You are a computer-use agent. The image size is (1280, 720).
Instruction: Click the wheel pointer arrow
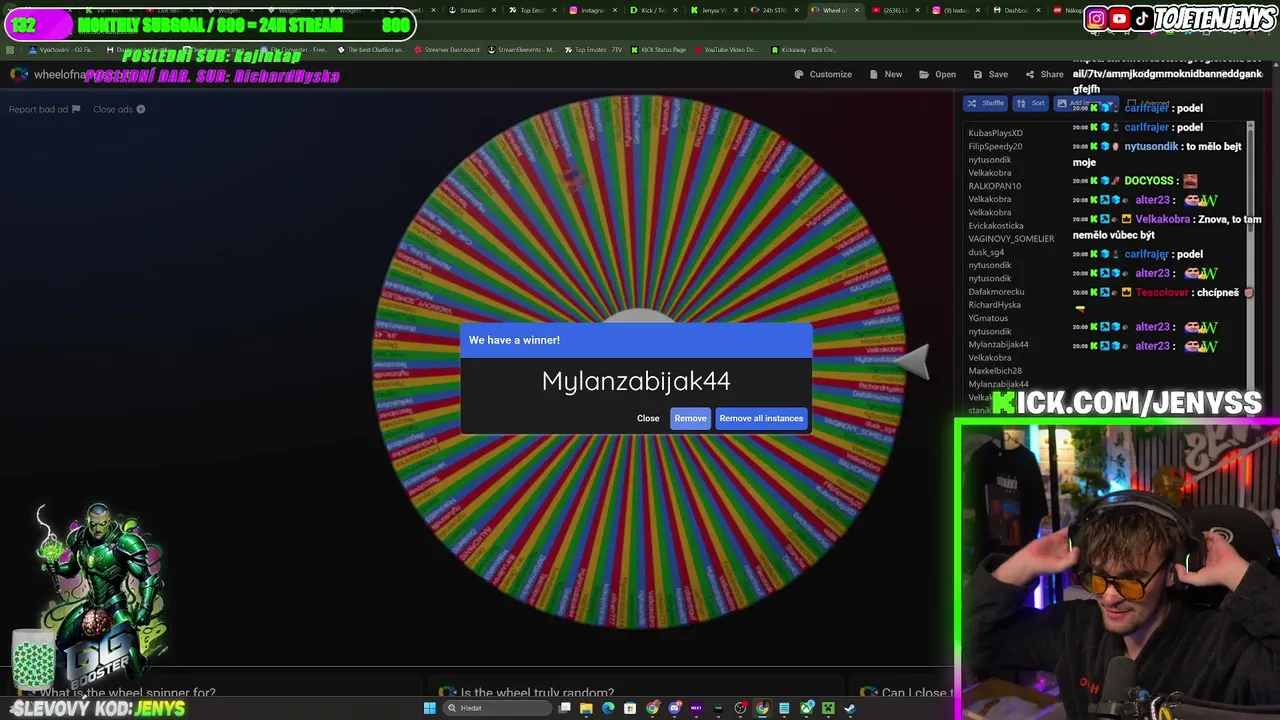coord(912,361)
